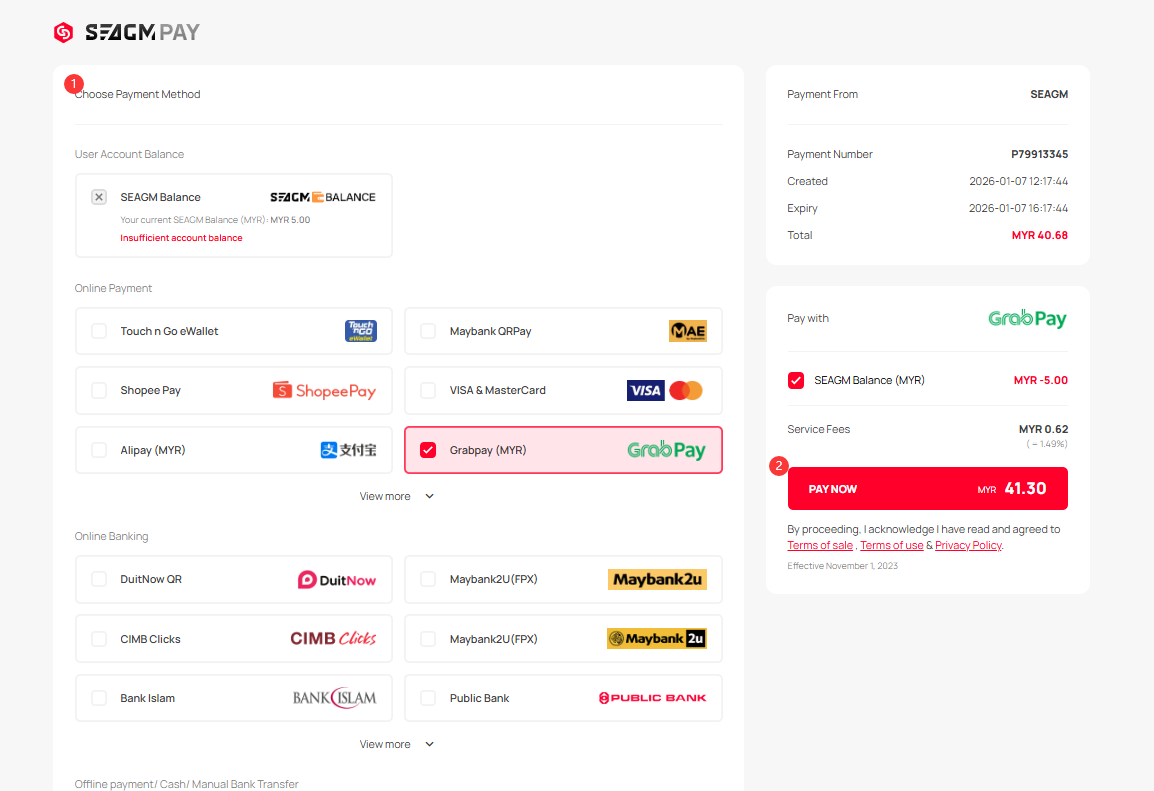The width and height of the screenshot is (1154, 791).
Task: Click the SEAGM Pay logo in header
Action: pos(127,33)
